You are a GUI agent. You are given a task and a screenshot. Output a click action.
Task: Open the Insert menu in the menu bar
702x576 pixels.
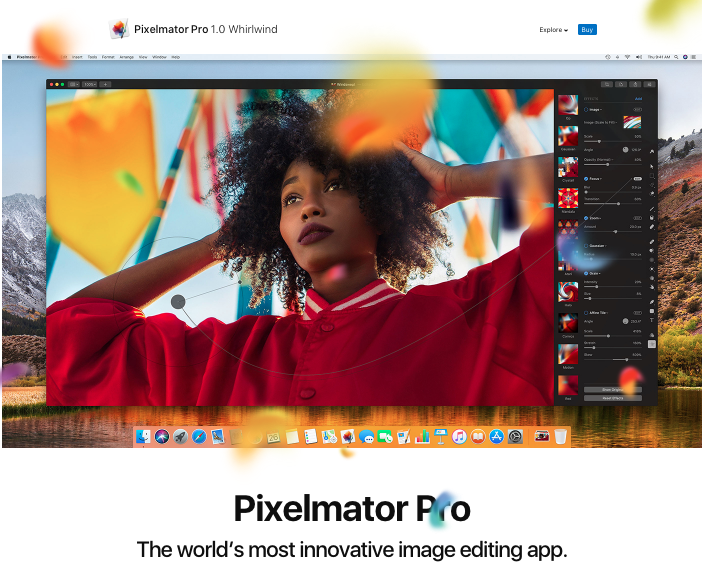pyautogui.click(x=77, y=57)
